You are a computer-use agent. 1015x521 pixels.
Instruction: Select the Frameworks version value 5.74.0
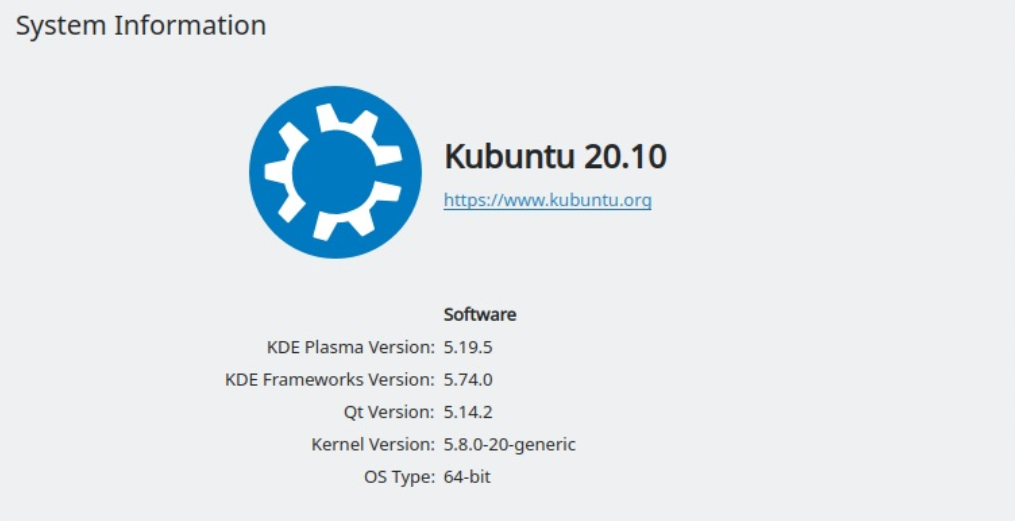[x=468, y=380]
